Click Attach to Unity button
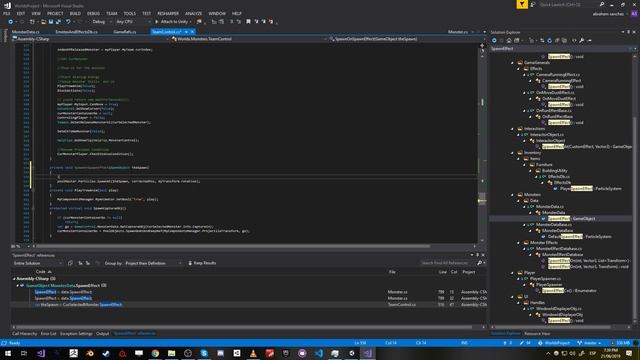Image resolution: width=640 pixels, height=360 pixels. 171,22
